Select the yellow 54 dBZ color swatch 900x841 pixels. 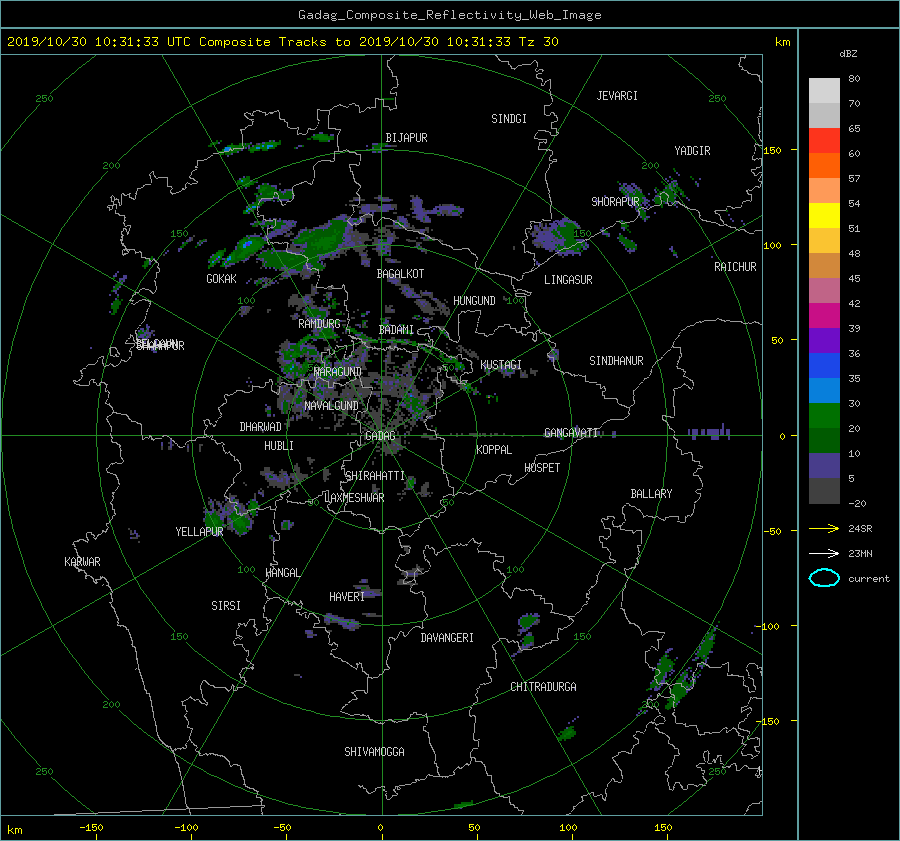824,215
